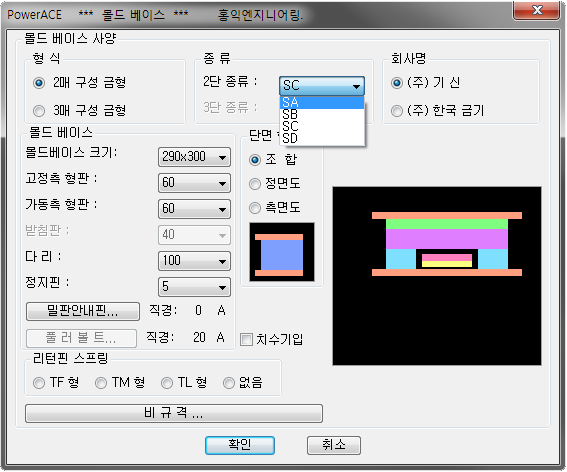Viewport: 567px width, 472px height.
Task: Select the 3매 구성 금형 radio button
Action: [39, 111]
